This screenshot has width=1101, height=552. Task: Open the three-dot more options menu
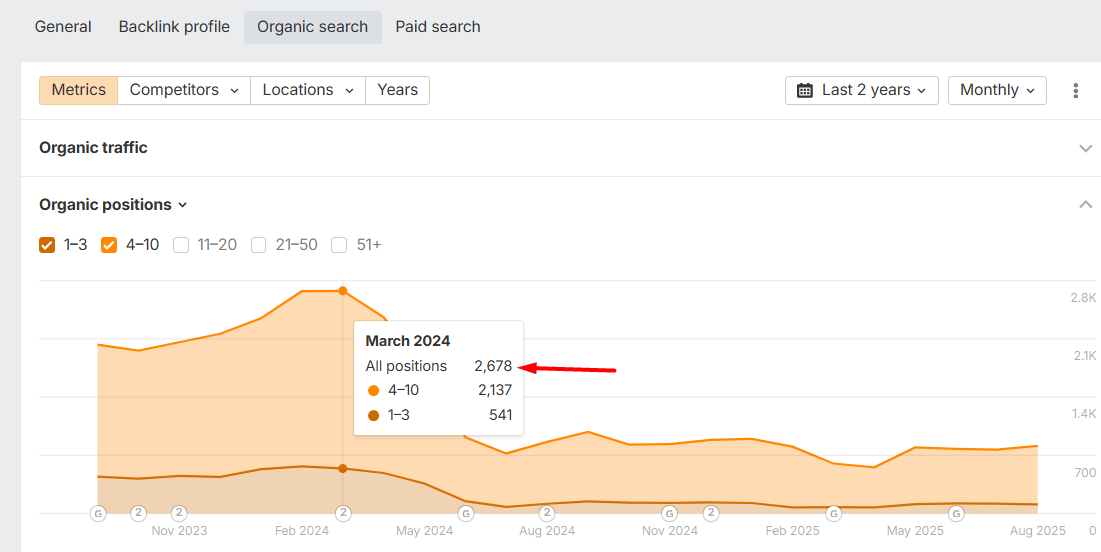(1076, 90)
